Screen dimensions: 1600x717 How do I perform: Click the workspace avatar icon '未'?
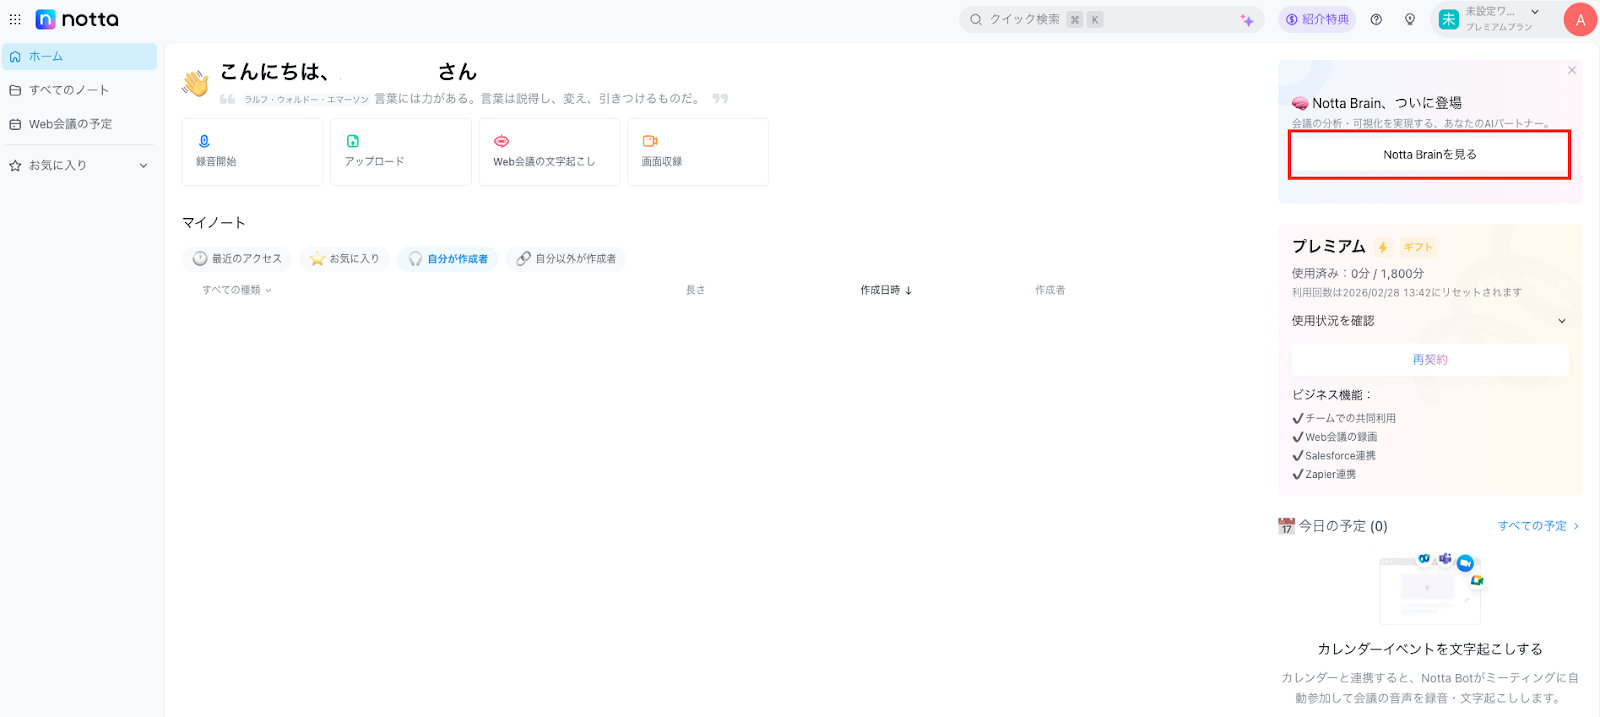tap(1448, 19)
